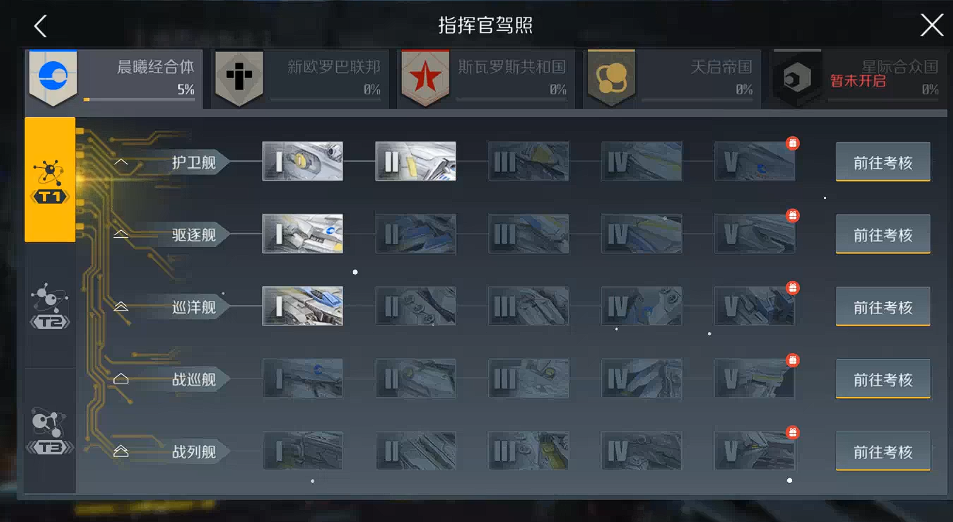This screenshot has width=953, height=522.
Task: Click the 晨曦经合体 5% progress bar
Action: click(x=139, y=99)
